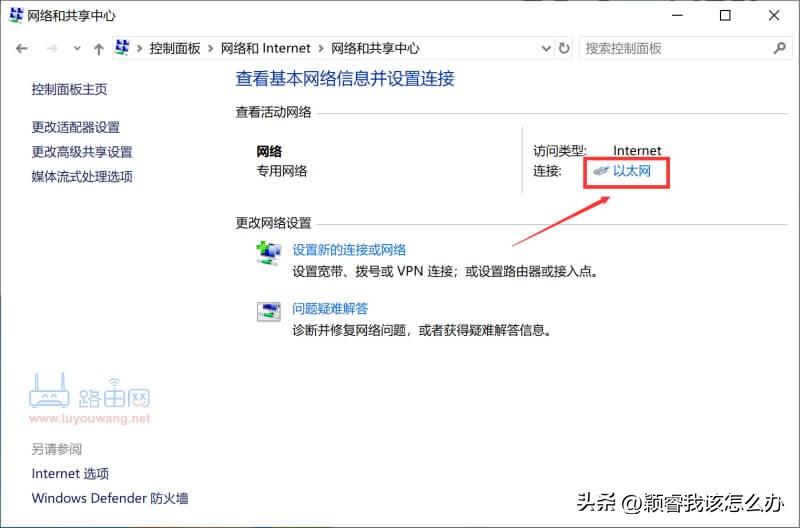Go up one level with up arrow

[98, 48]
